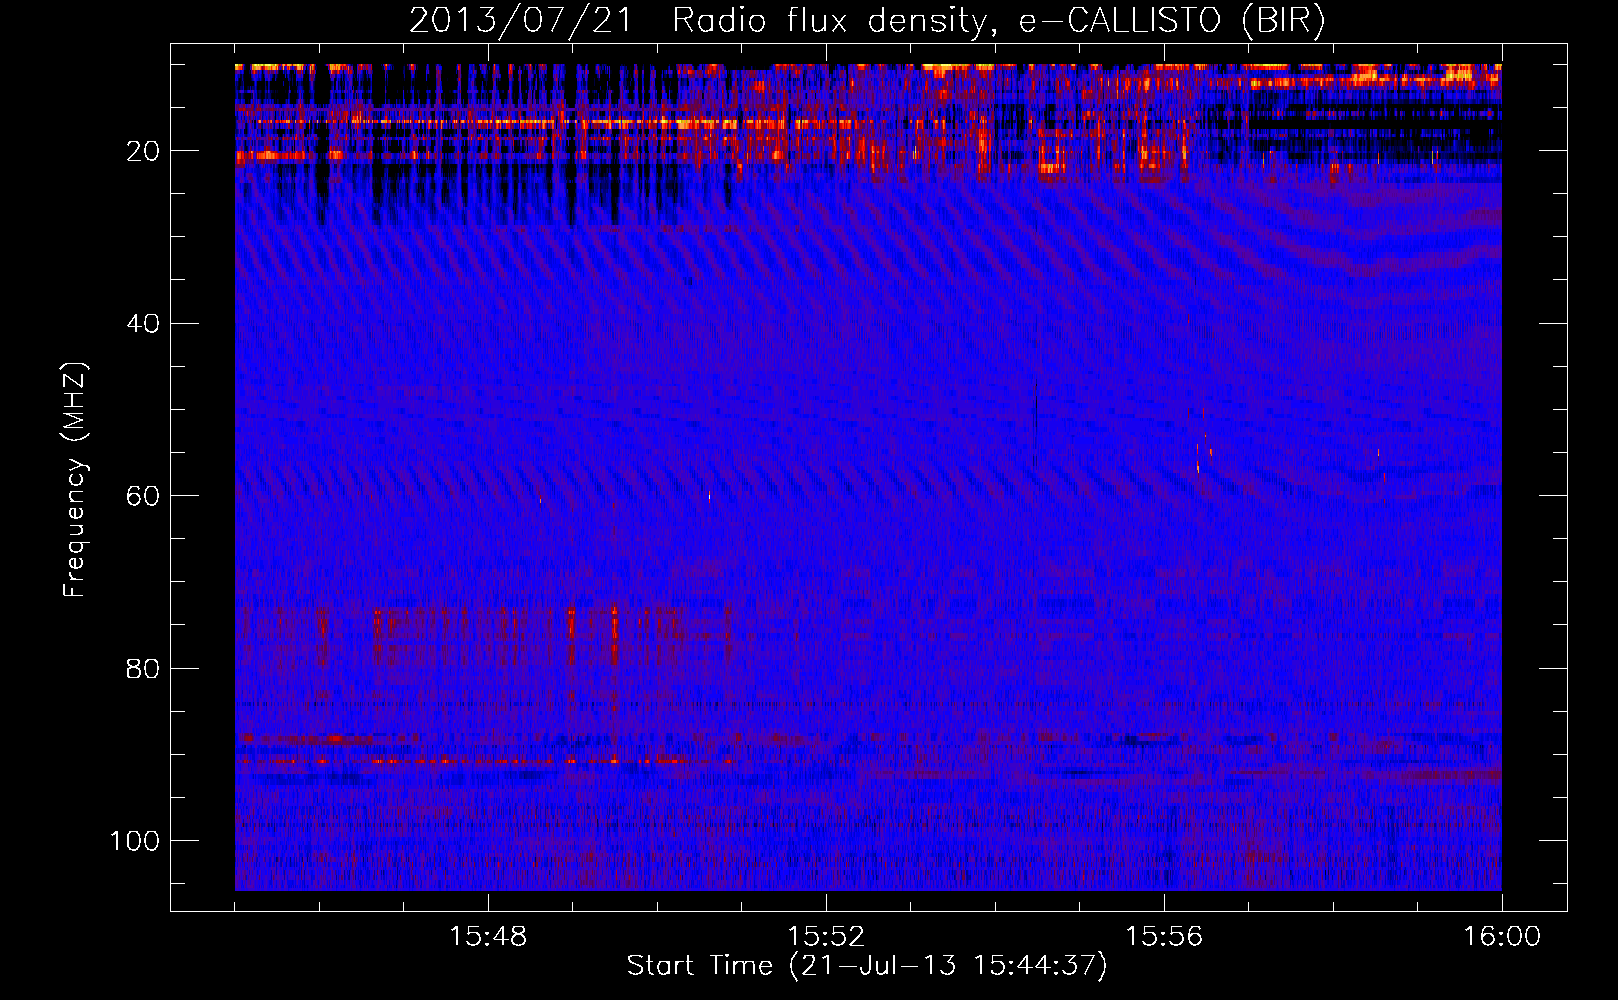This screenshot has height=1000, width=1618.
Task: Click the 40 frequency tick label
Action: (x=143, y=324)
